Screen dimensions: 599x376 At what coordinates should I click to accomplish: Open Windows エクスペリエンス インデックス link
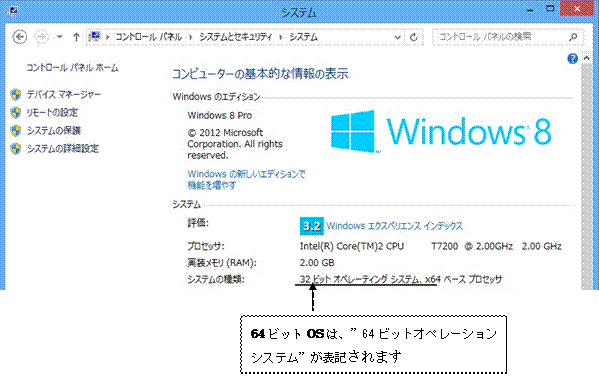tap(394, 226)
